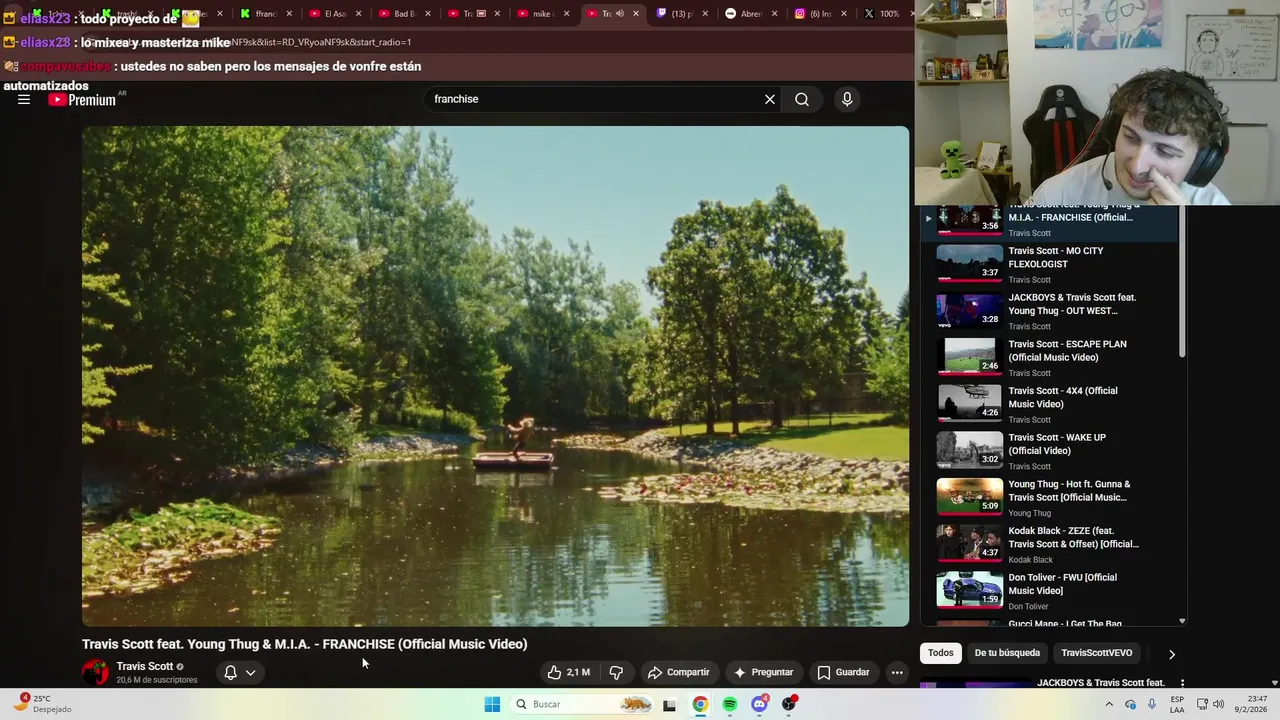The image size is (1280, 720).
Task: Click the playlist panel scrollbar thumb
Action: 1182,282
